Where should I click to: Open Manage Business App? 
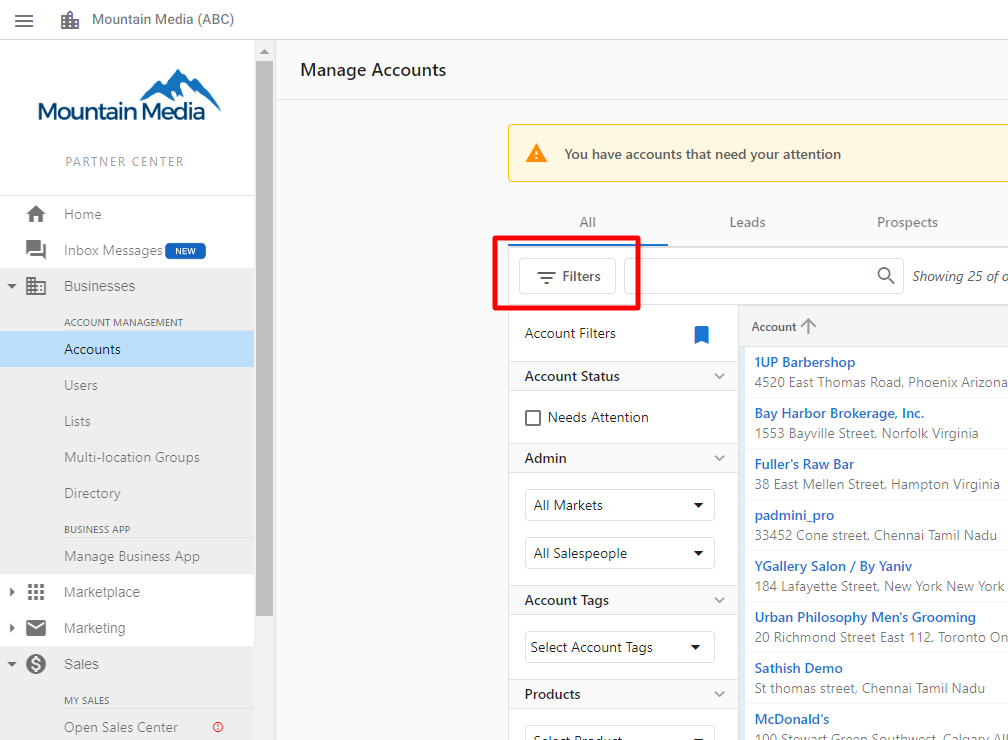[127, 556]
